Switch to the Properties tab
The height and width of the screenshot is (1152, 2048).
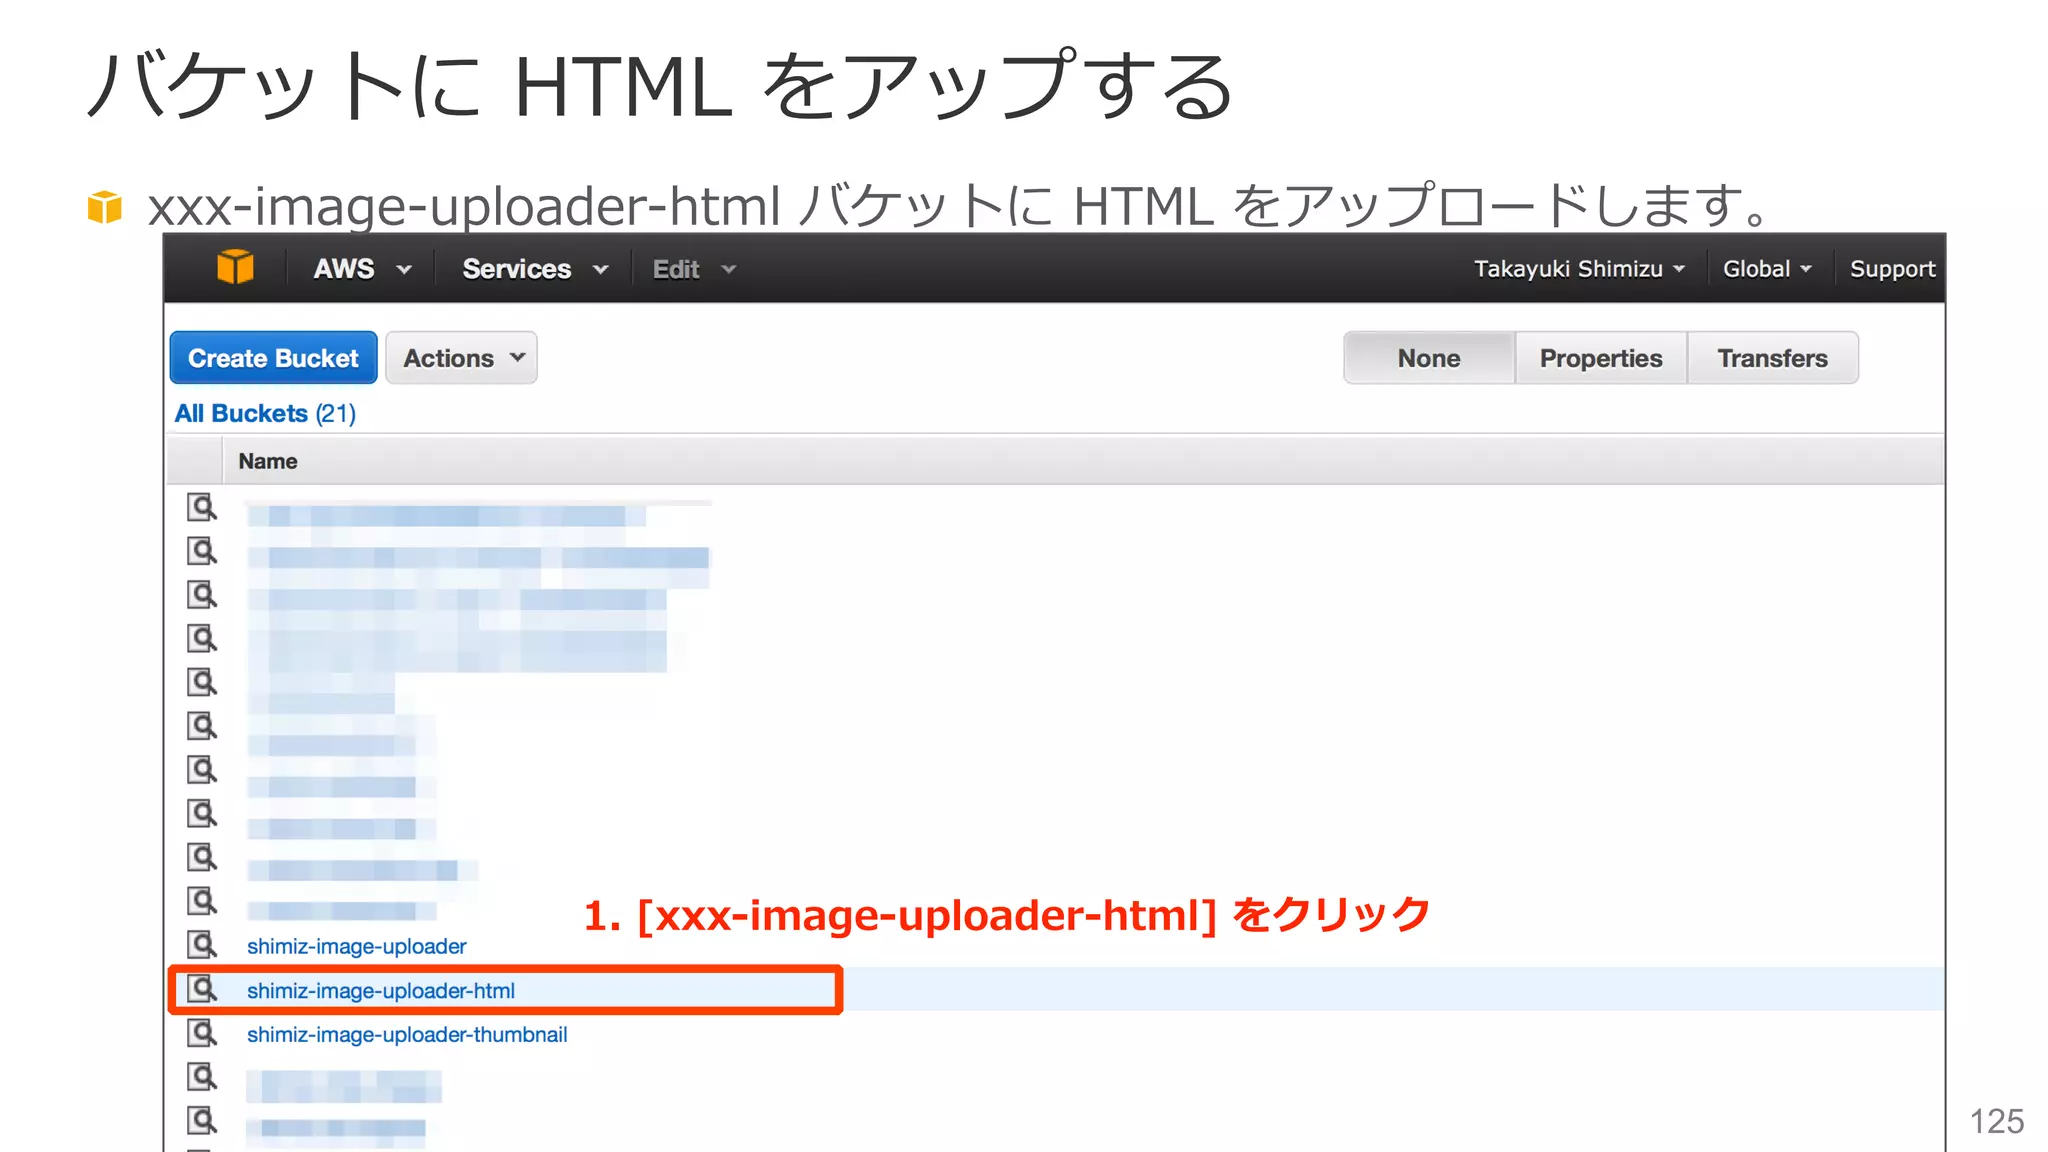[x=1601, y=358]
